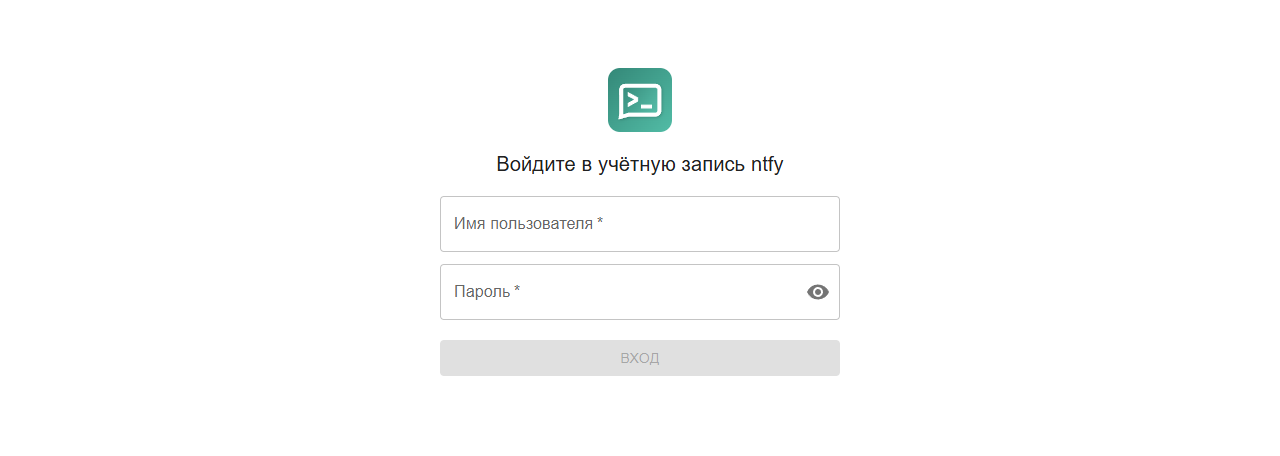
Task: Show password using the eye icon
Action: click(x=818, y=292)
